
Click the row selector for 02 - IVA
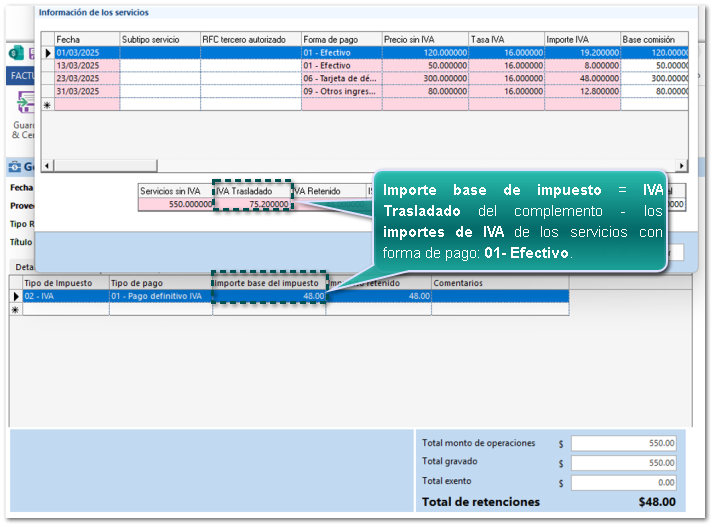(15, 296)
